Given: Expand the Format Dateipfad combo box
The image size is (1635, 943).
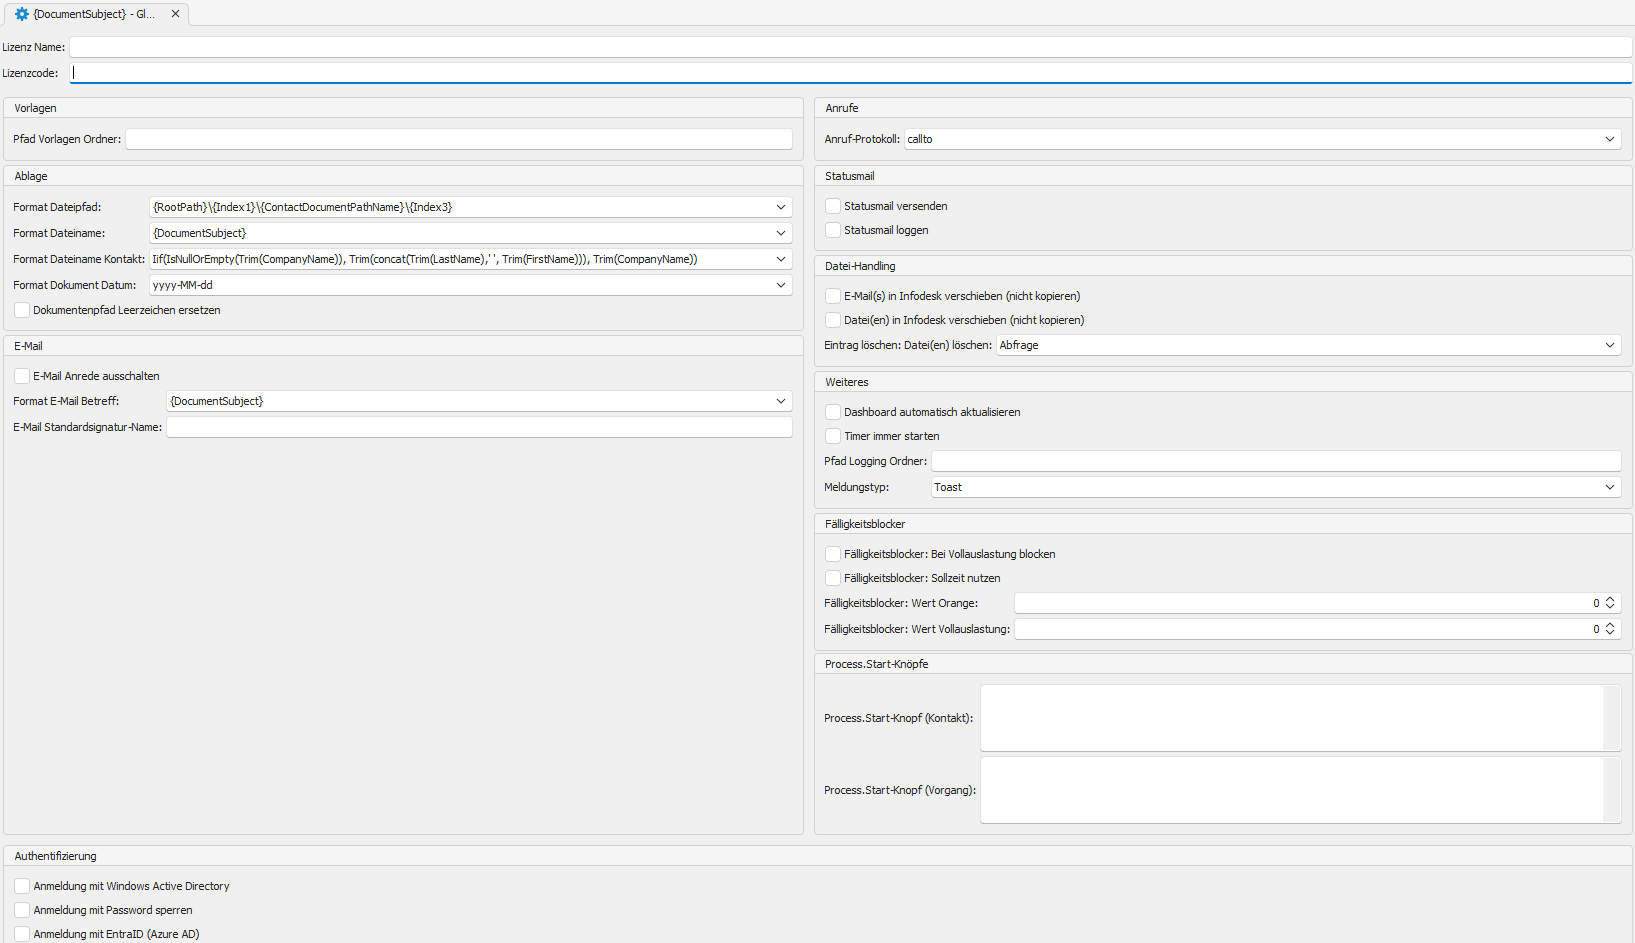Looking at the screenshot, I should pos(780,207).
